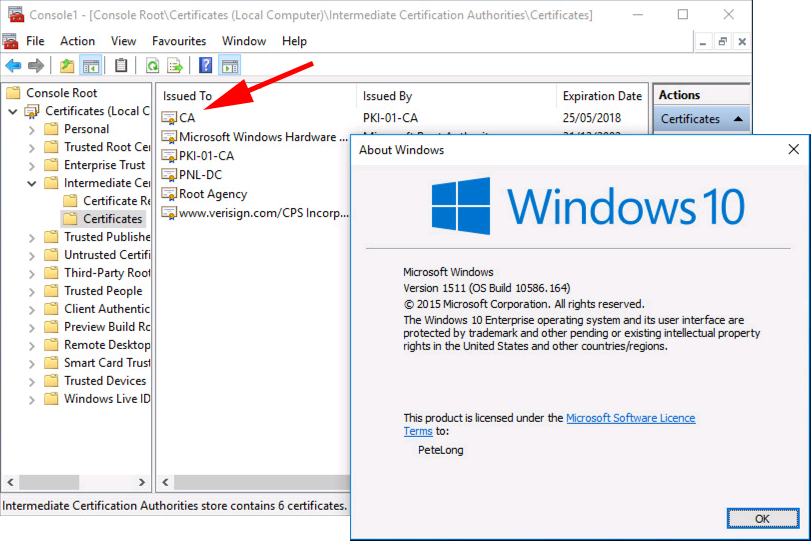This screenshot has width=811, height=541.
Task: Click the Console Root folder icon
Action: pos(13,93)
